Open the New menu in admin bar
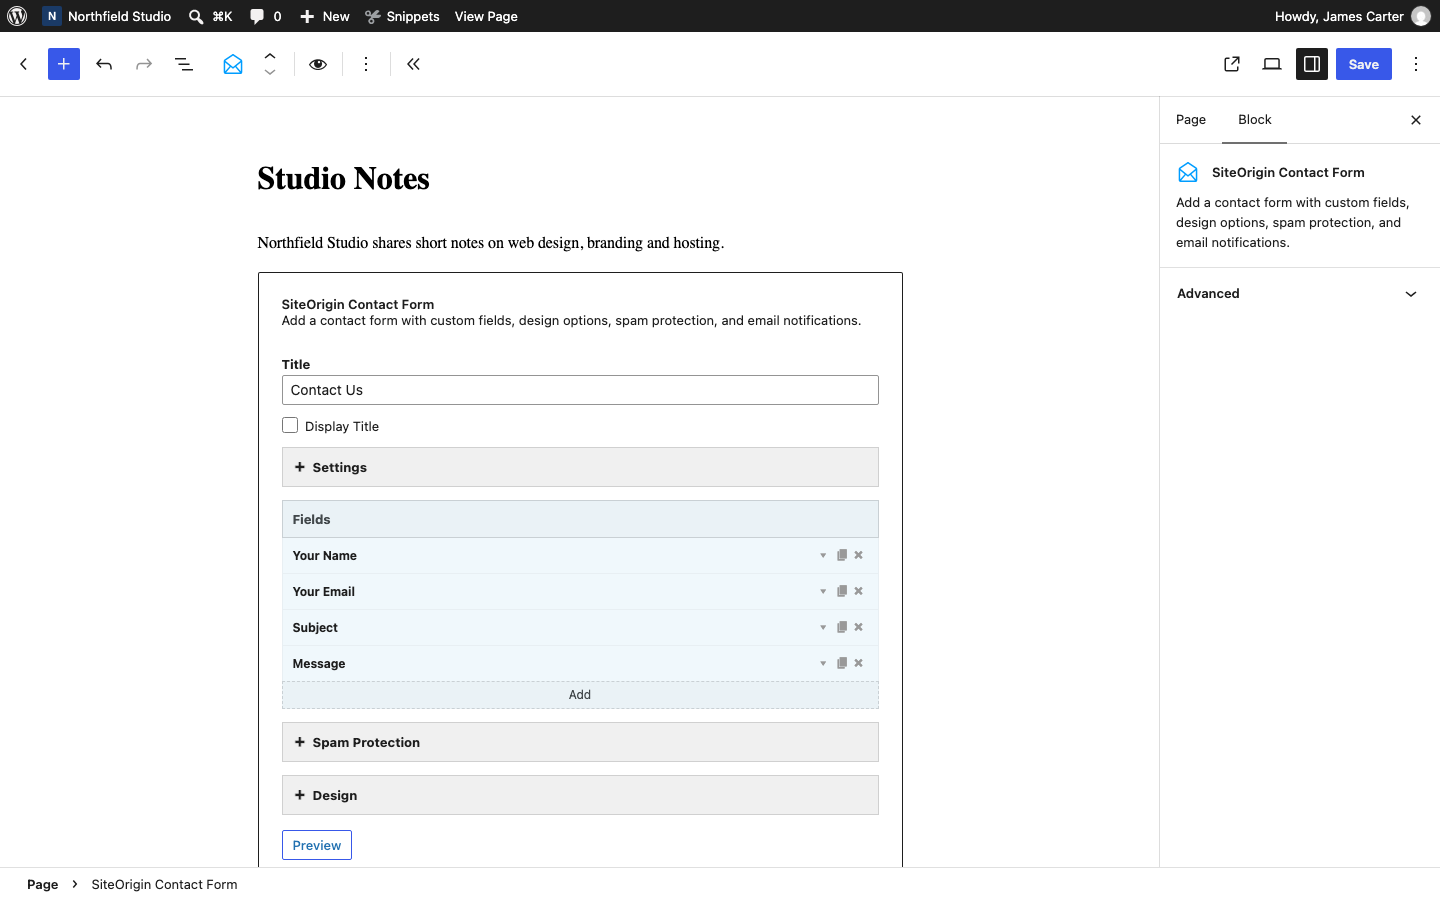 pos(324,16)
